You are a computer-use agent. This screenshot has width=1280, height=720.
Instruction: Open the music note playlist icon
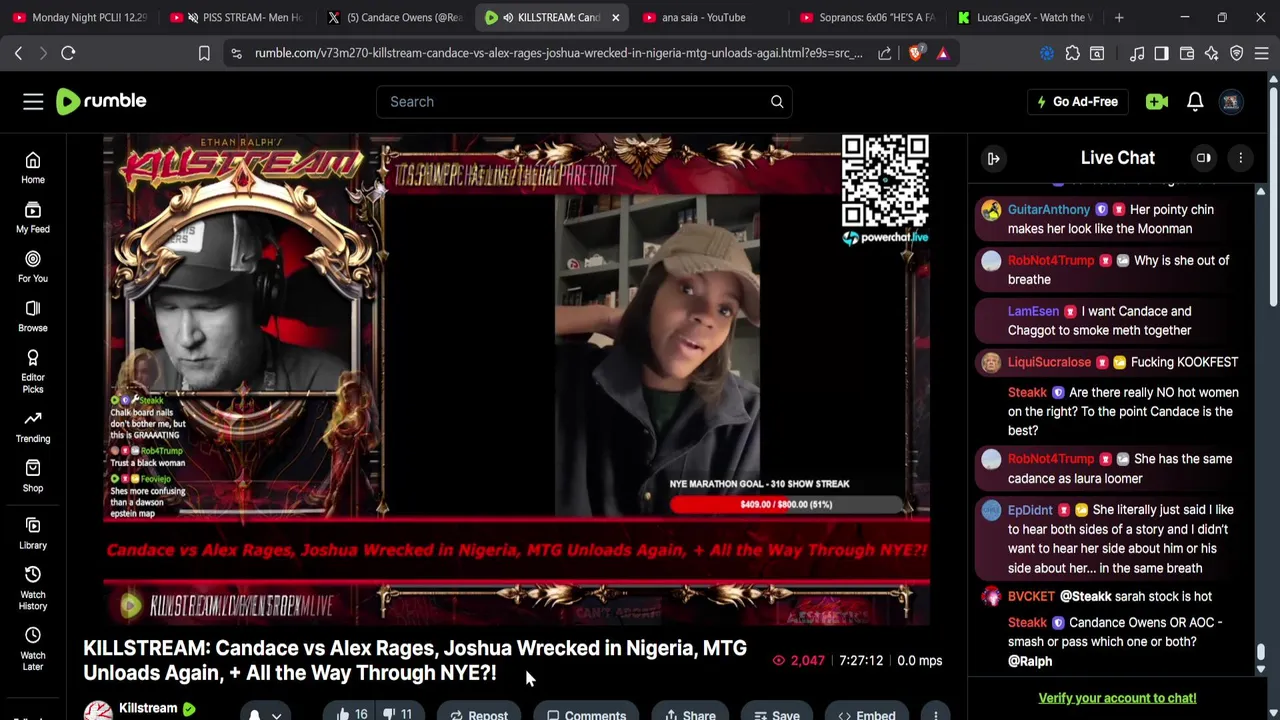pos(1137,53)
